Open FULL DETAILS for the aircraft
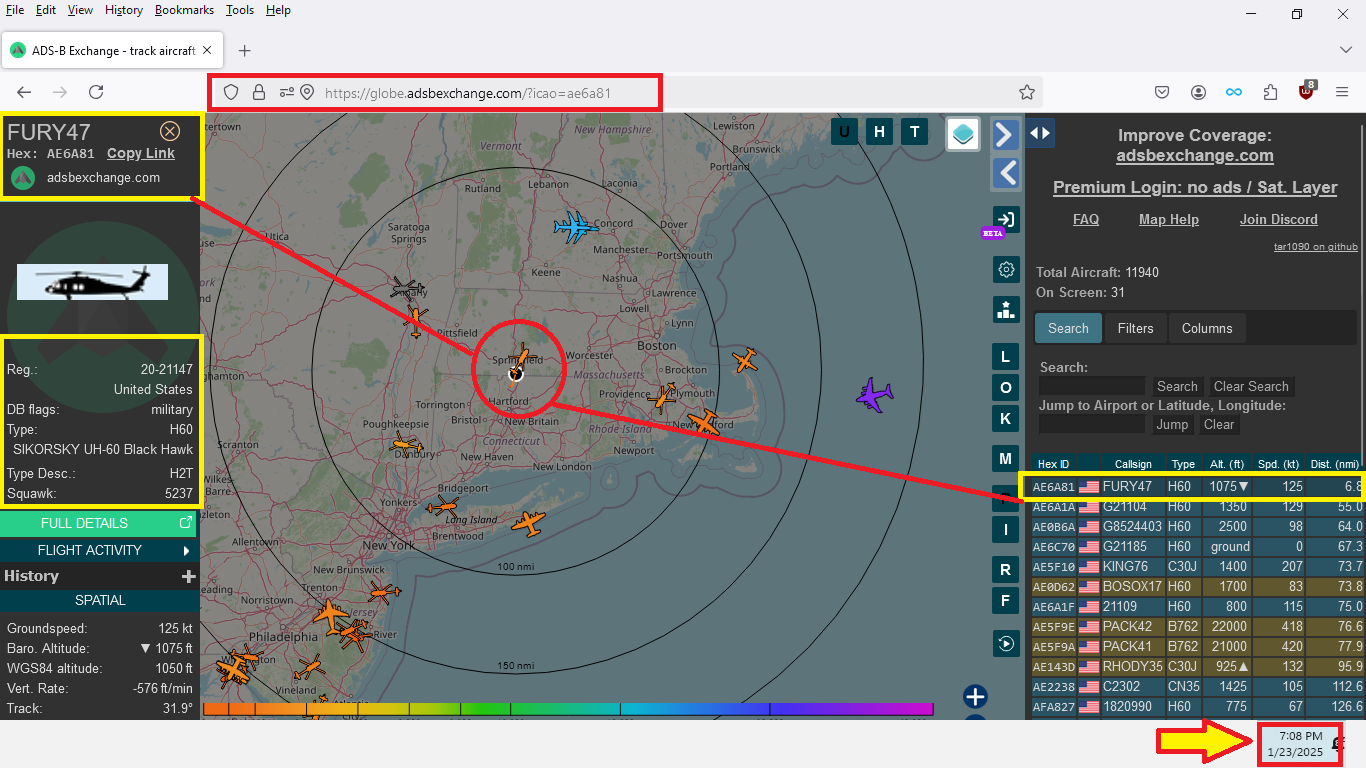Screen dimensions: 1366x768 [98, 523]
